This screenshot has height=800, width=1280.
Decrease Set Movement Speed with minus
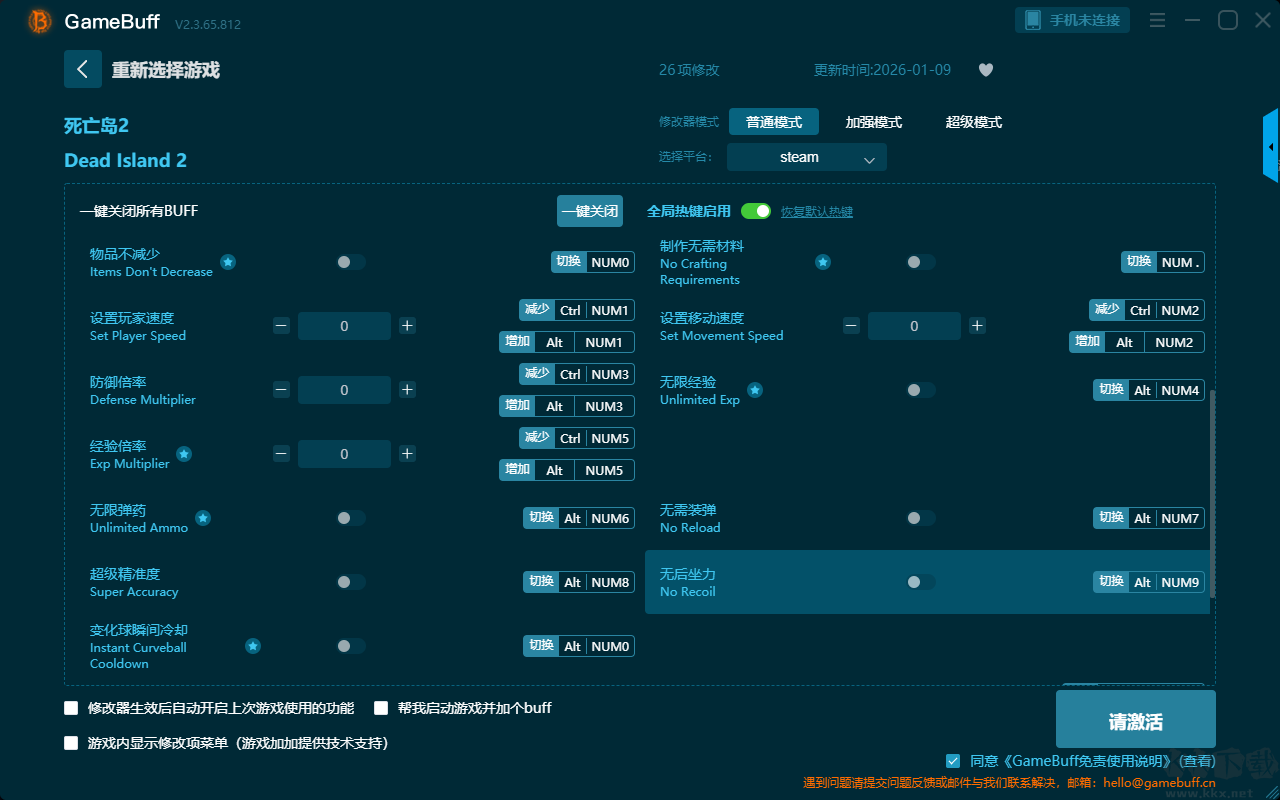click(x=851, y=326)
